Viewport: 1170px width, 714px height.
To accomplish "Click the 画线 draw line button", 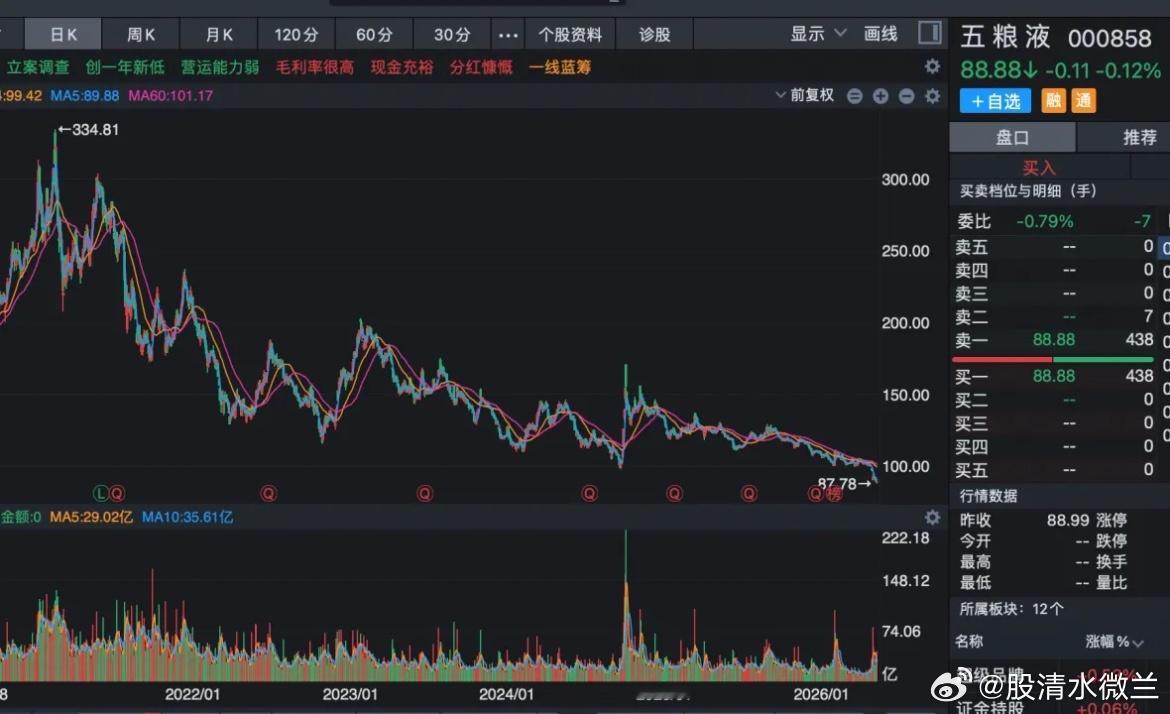I will pos(880,34).
